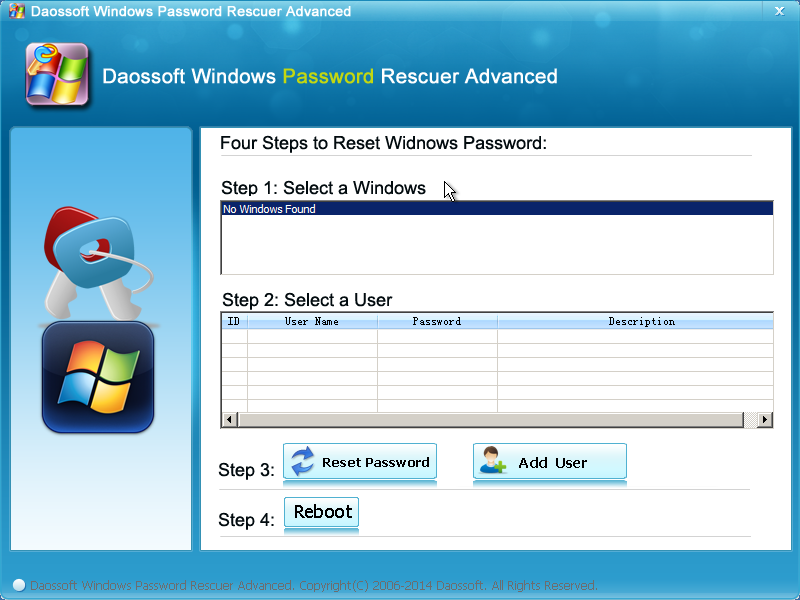The height and width of the screenshot is (600, 800).
Task: Click the Daossoft app logo in the header
Action: click(57, 74)
